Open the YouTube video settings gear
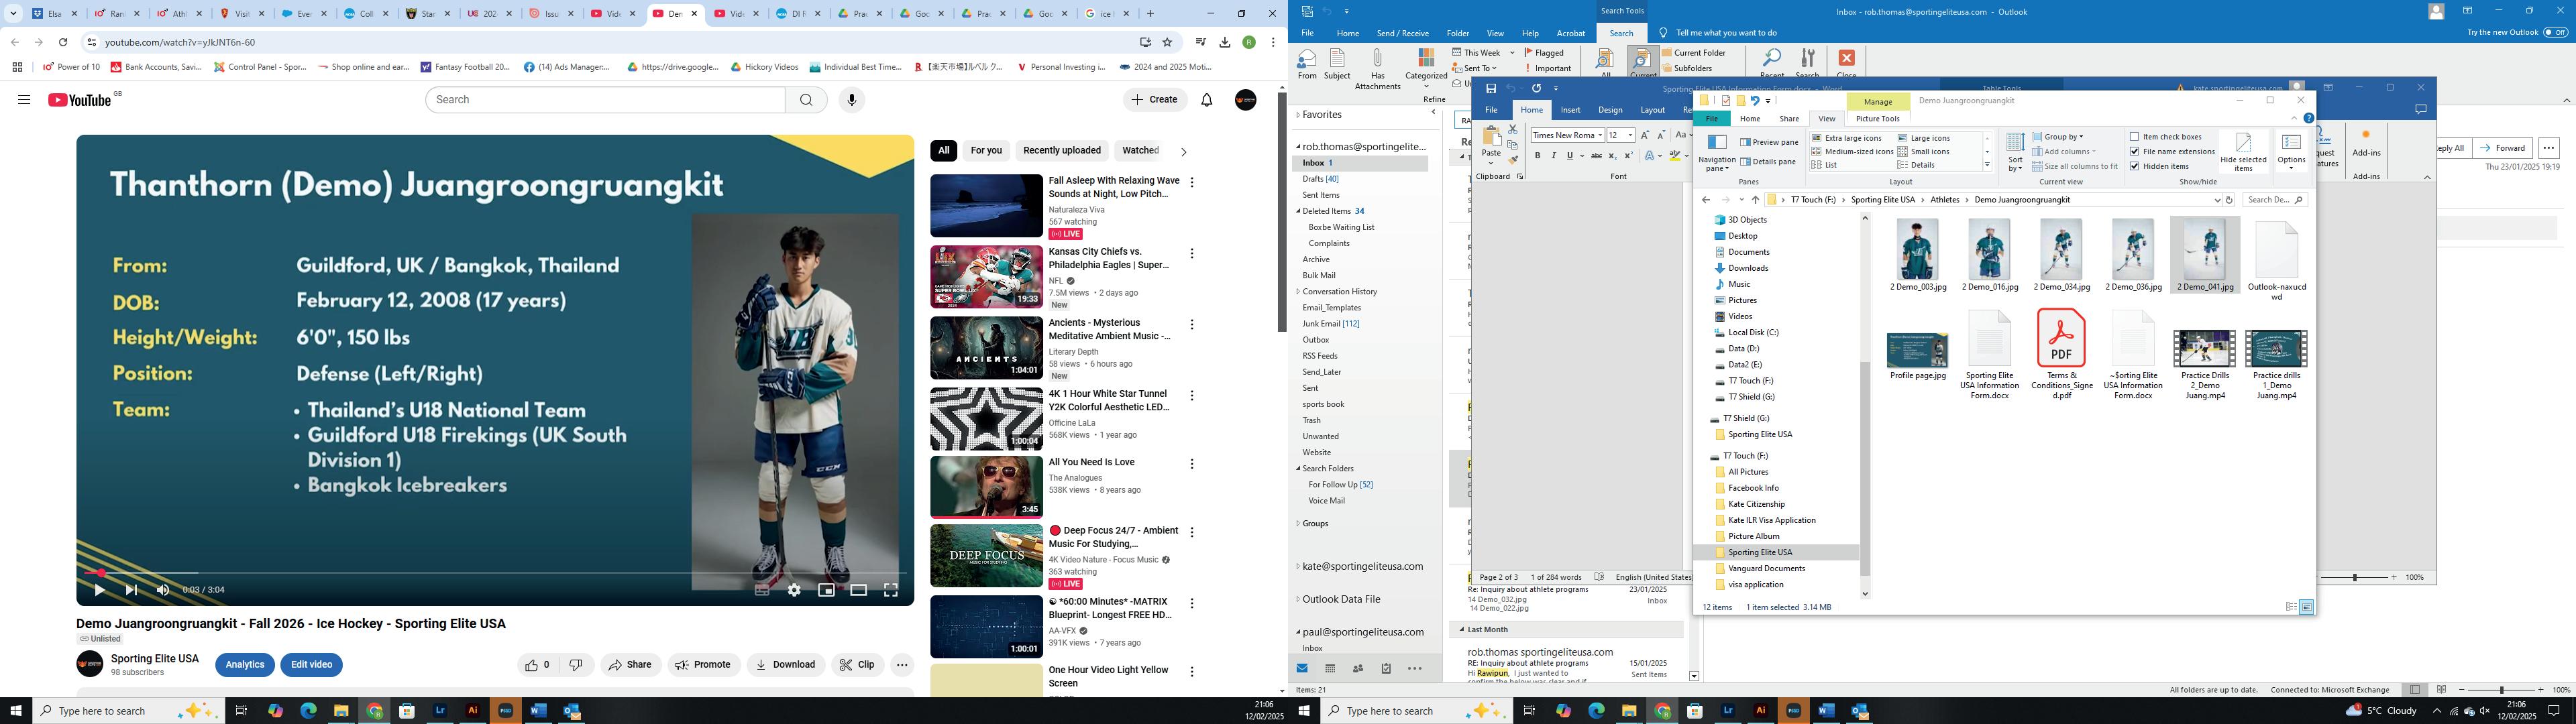 pyautogui.click(x=794, y=590)
